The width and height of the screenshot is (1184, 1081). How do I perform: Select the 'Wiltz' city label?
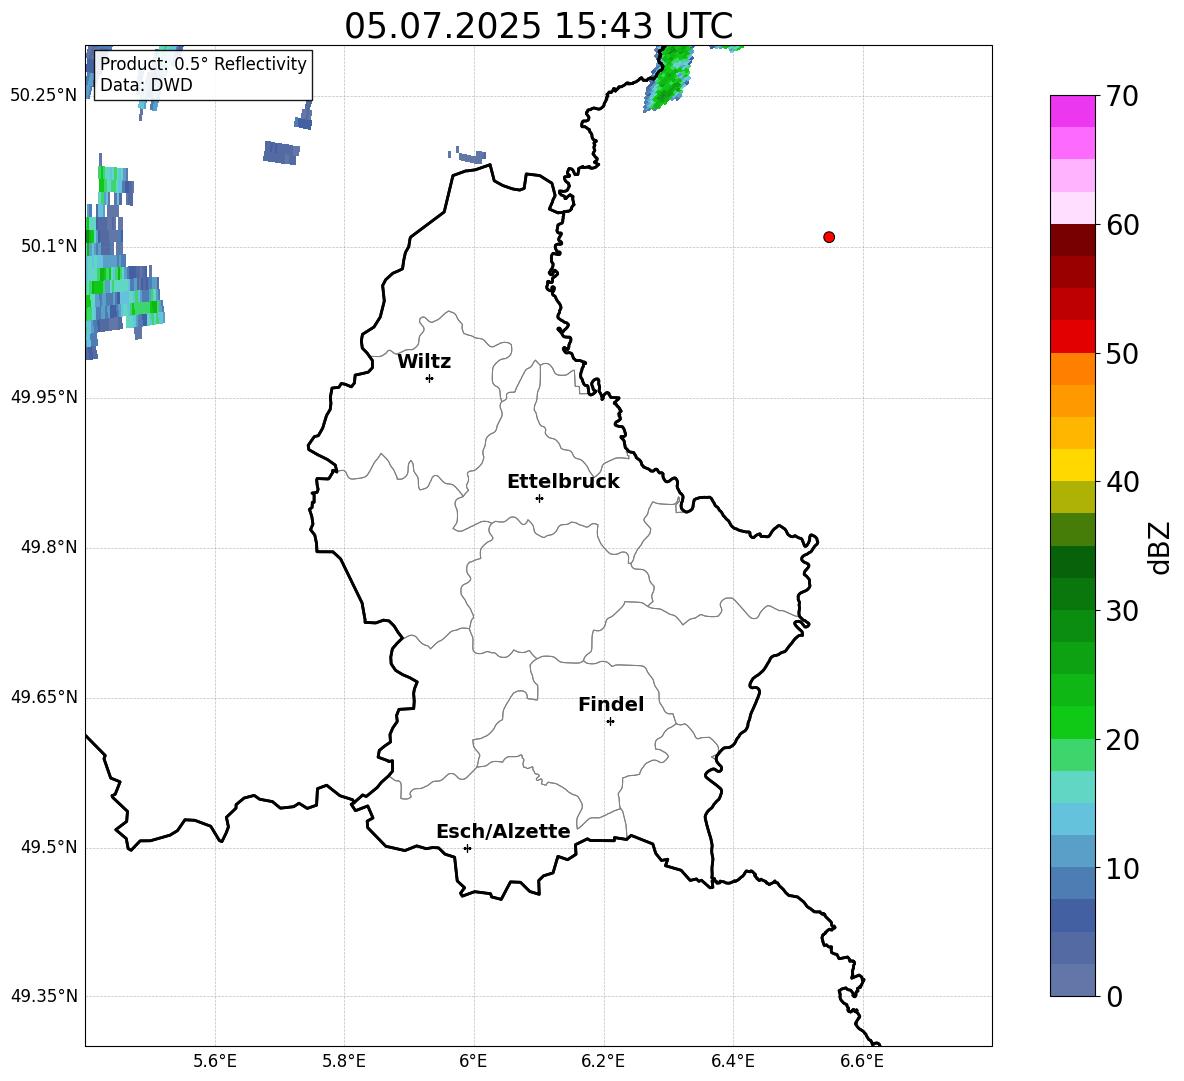[x=424, y=362]
